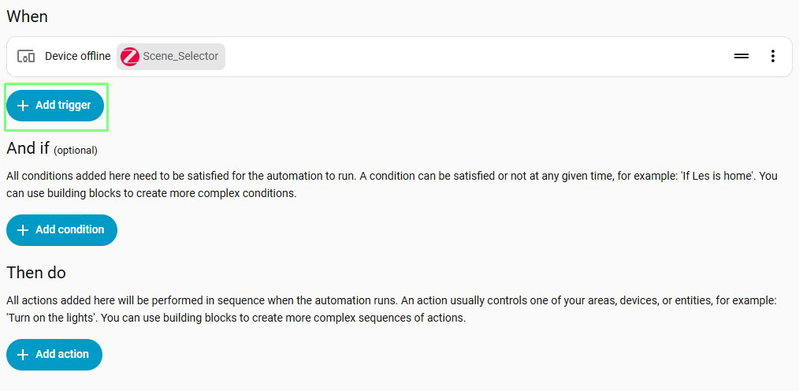Click the device icon beside Device offline
The height and width of the screenshot is (391, 799).
25,56
